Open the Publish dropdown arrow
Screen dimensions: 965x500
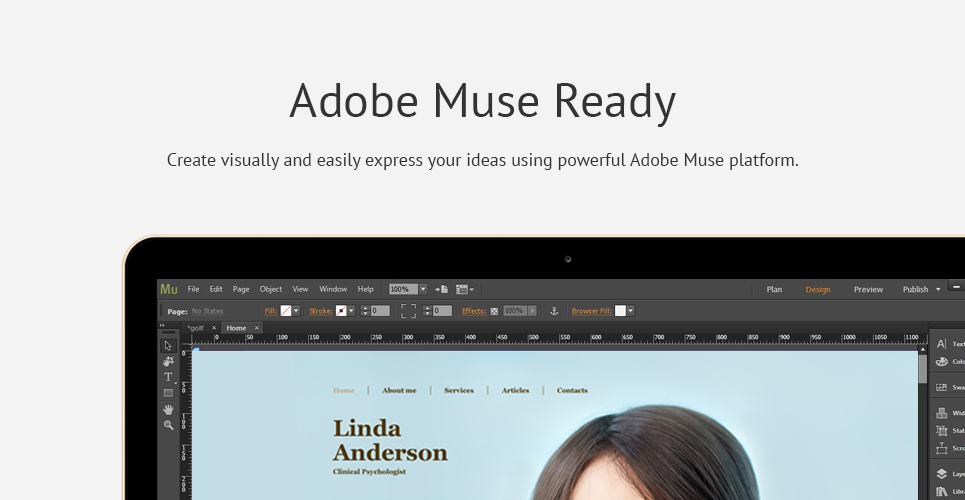click(938, 289)
